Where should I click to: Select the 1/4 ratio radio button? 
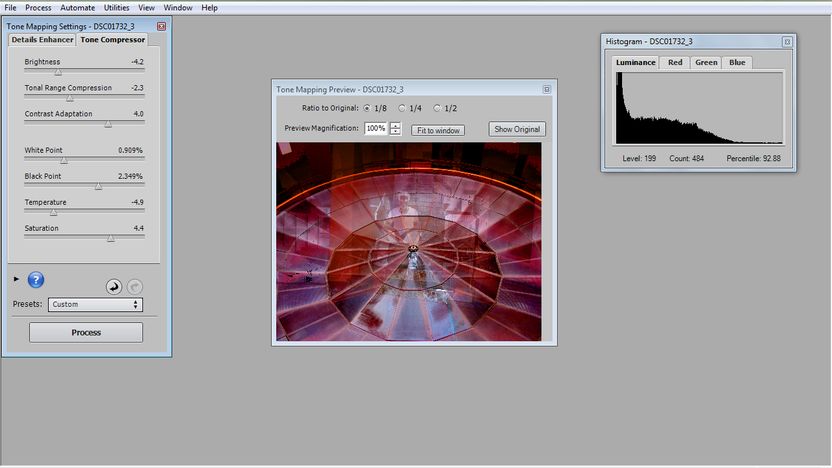(402, 108)
